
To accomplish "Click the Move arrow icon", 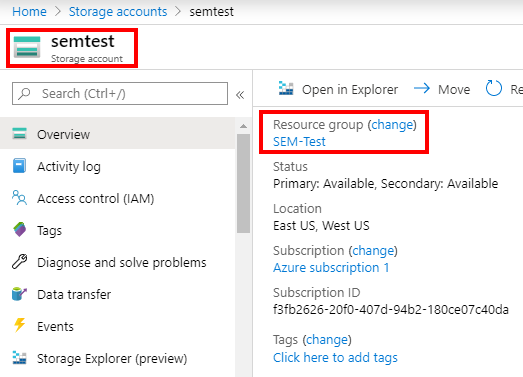I will point(422,88).
